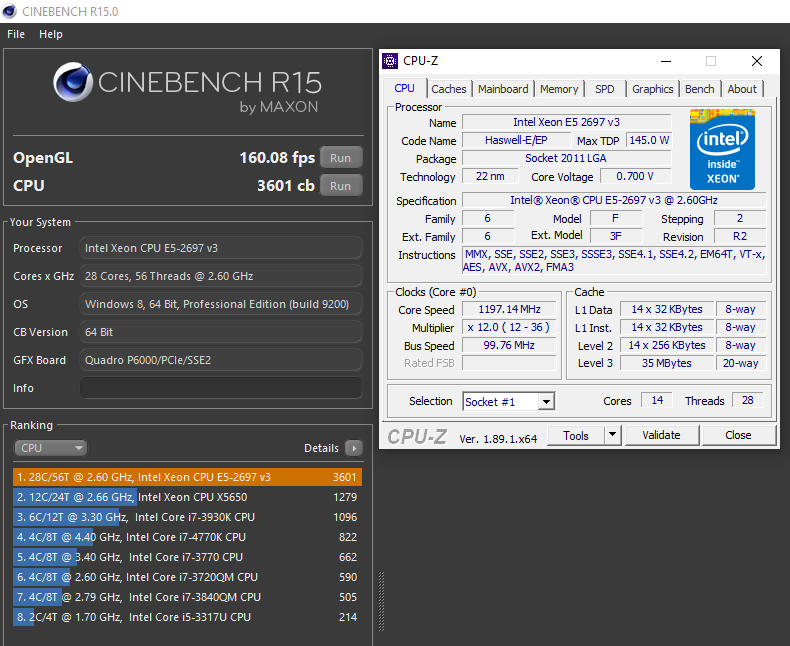Click the OpenGL score 160.08 fps
Viewport: 790px width, 646px height.
click(277, 158)
